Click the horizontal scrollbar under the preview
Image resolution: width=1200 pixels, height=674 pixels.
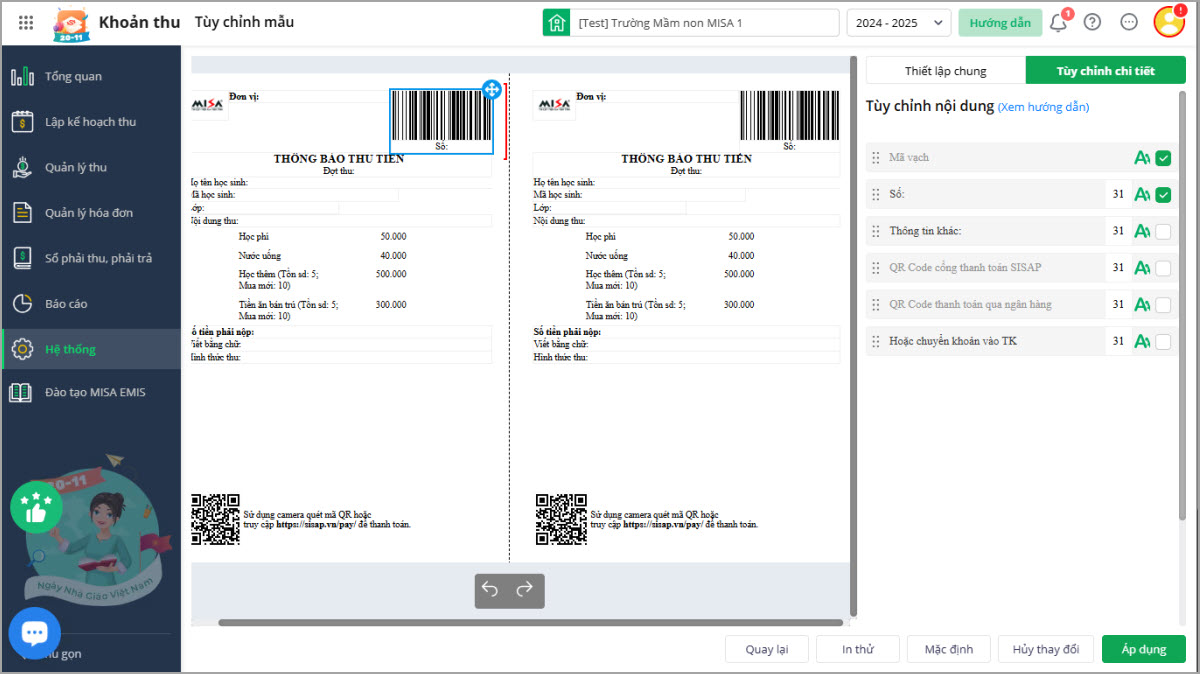pos(530,623)
